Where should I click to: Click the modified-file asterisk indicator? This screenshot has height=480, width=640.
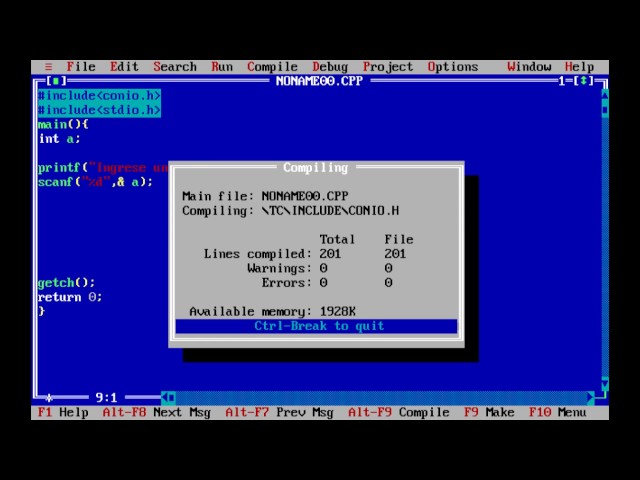[49, 398]
